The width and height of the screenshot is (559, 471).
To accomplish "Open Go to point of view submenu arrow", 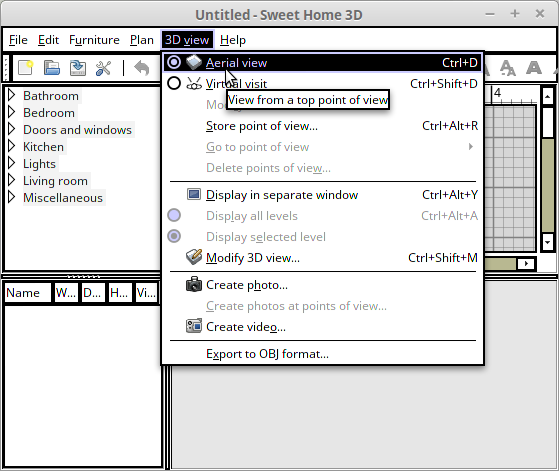I will [x=471, y=147].
